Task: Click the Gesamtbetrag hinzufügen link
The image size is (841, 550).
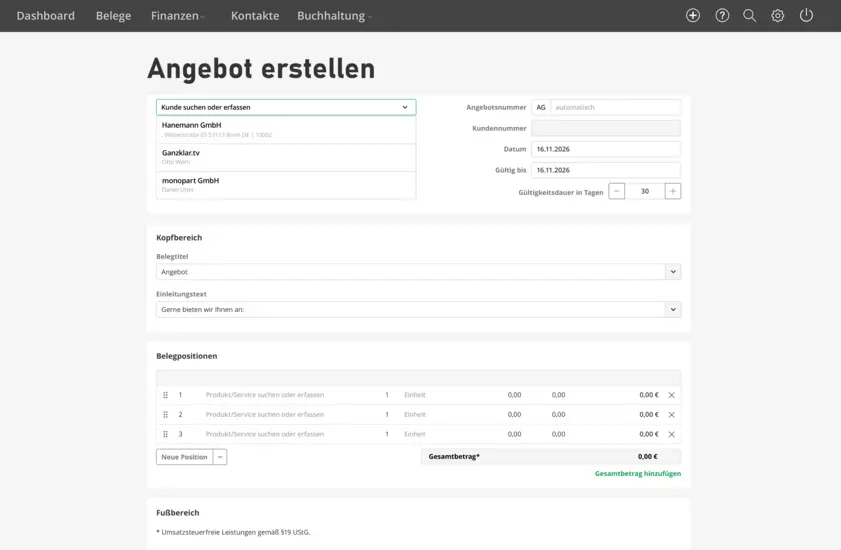Action: pos(637,473)
